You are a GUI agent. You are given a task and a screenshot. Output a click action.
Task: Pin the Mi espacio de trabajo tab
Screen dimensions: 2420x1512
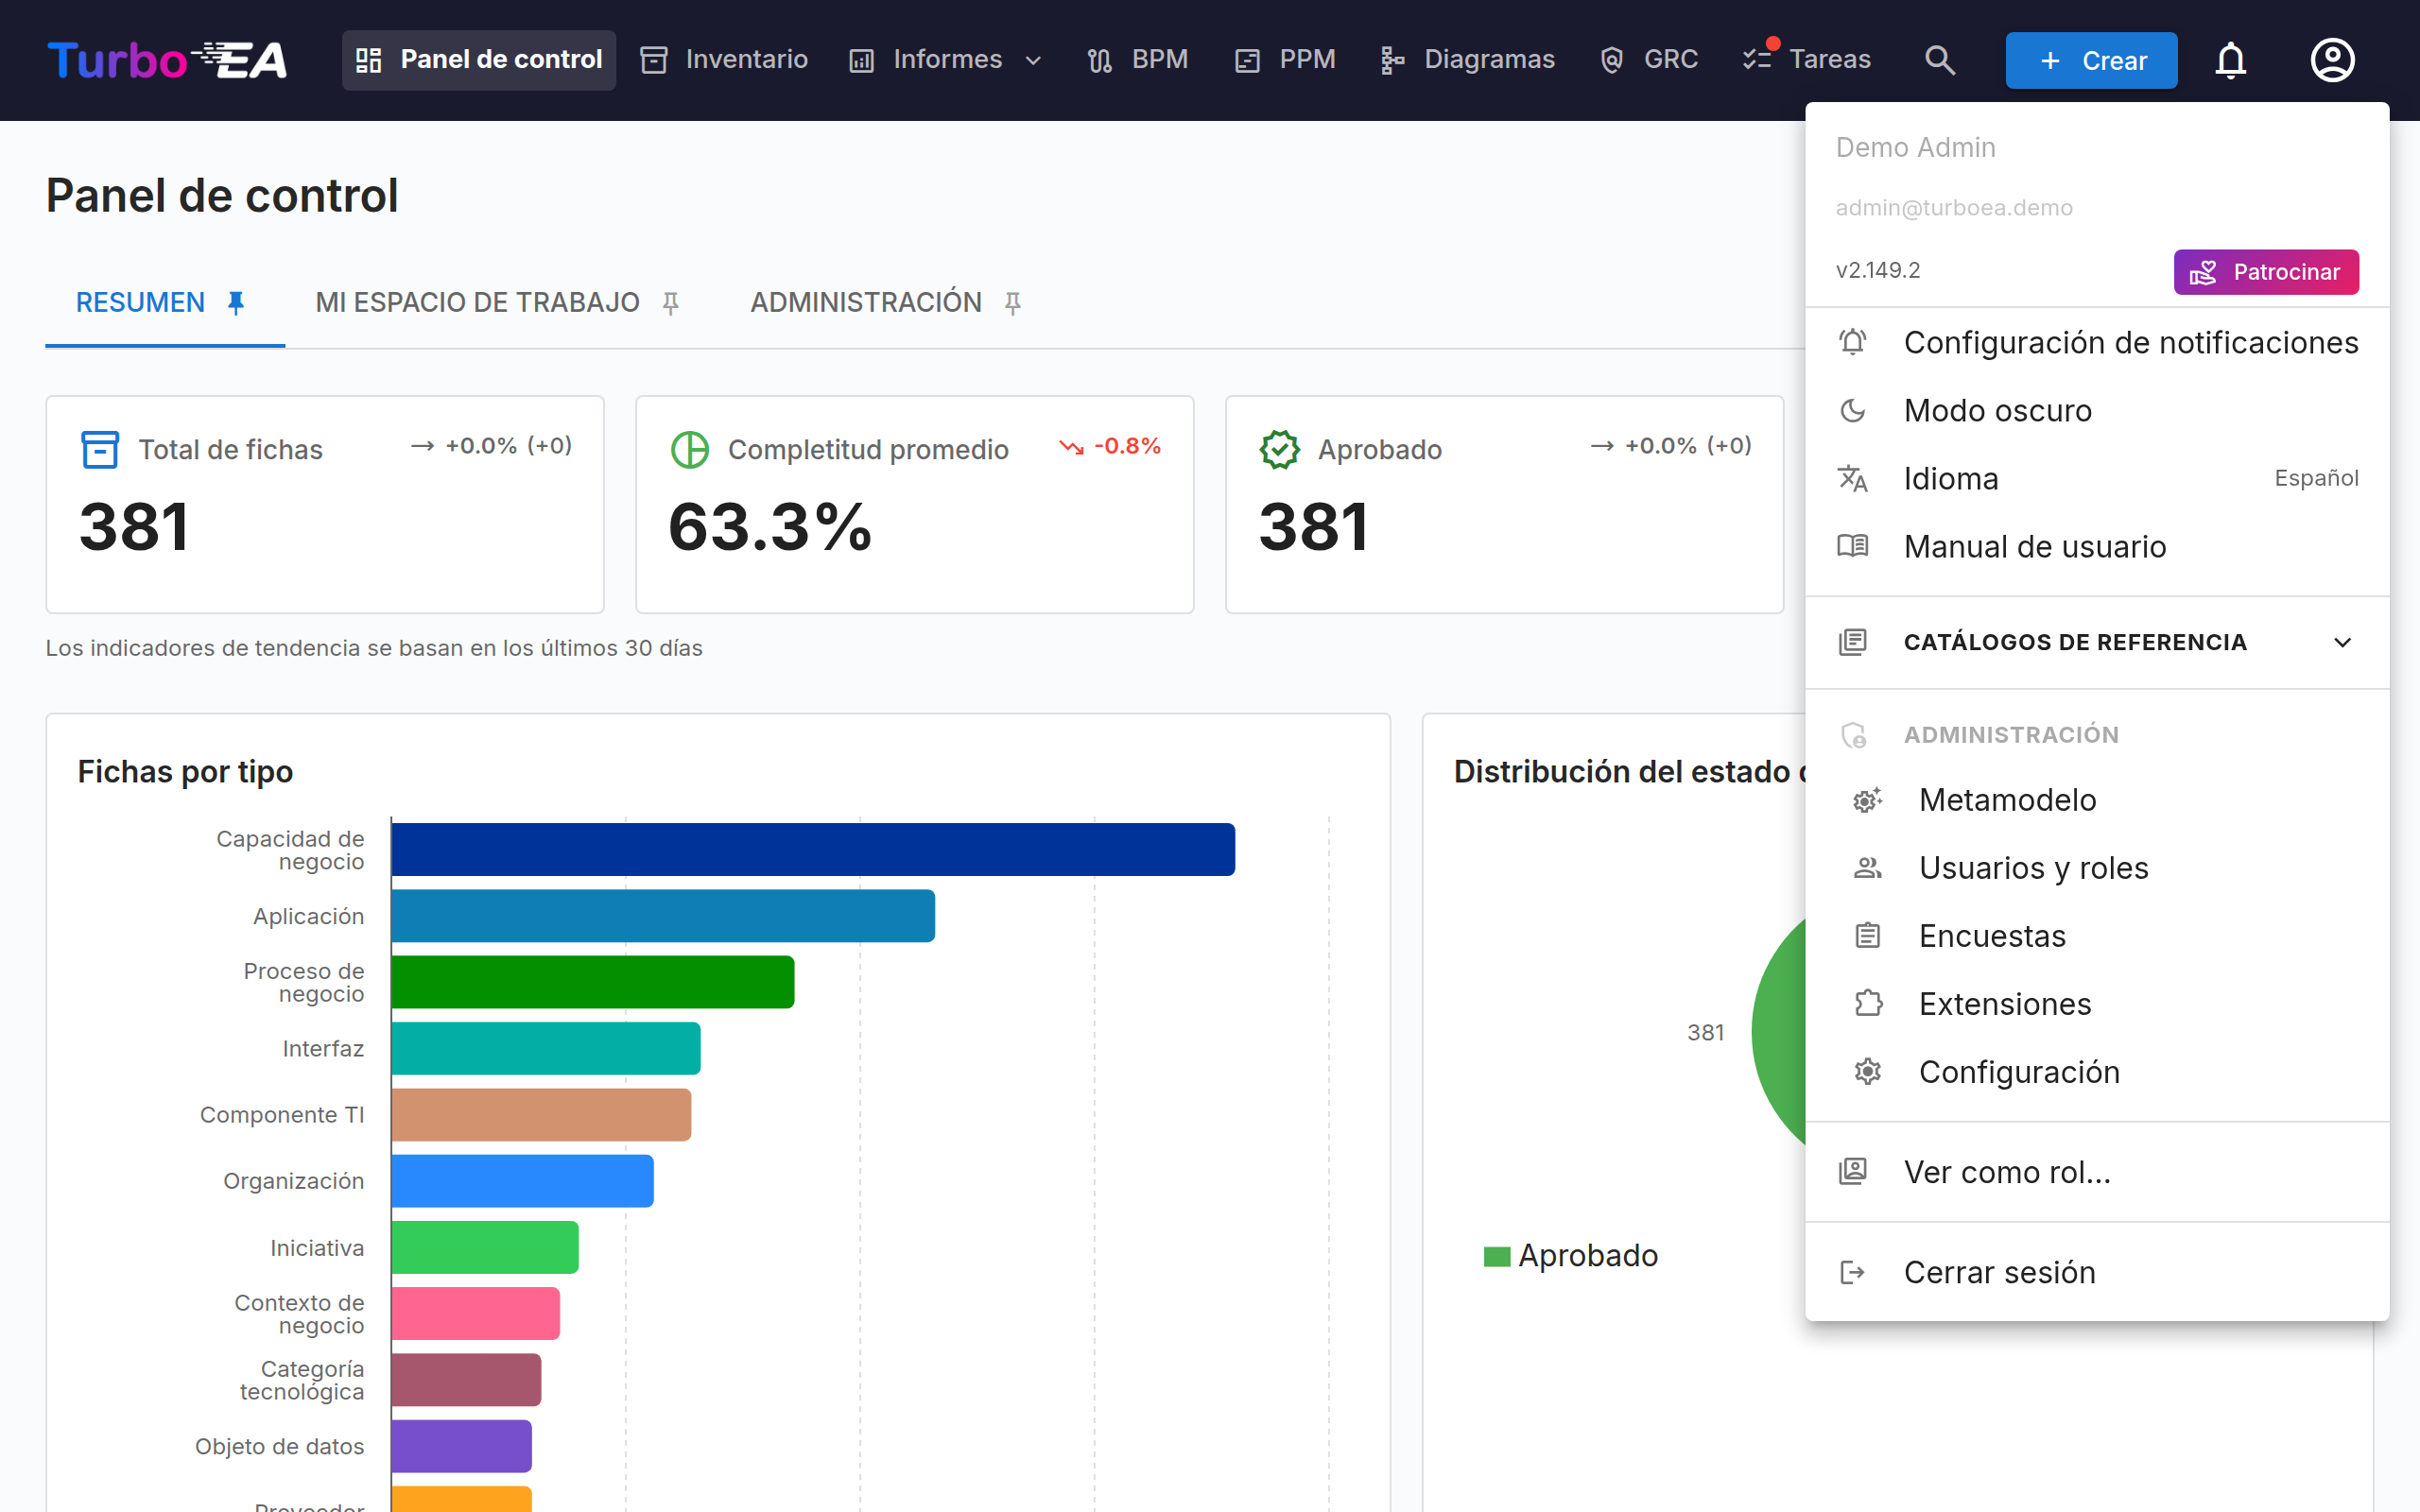tap(671, 303)
